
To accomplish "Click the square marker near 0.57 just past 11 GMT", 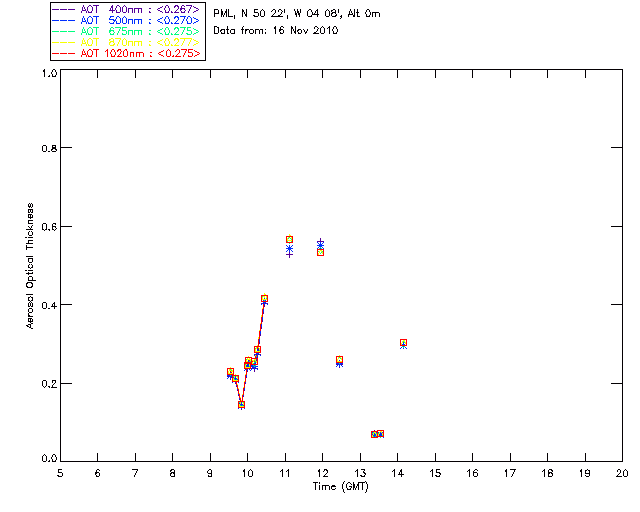I will [x=289, y=240].
